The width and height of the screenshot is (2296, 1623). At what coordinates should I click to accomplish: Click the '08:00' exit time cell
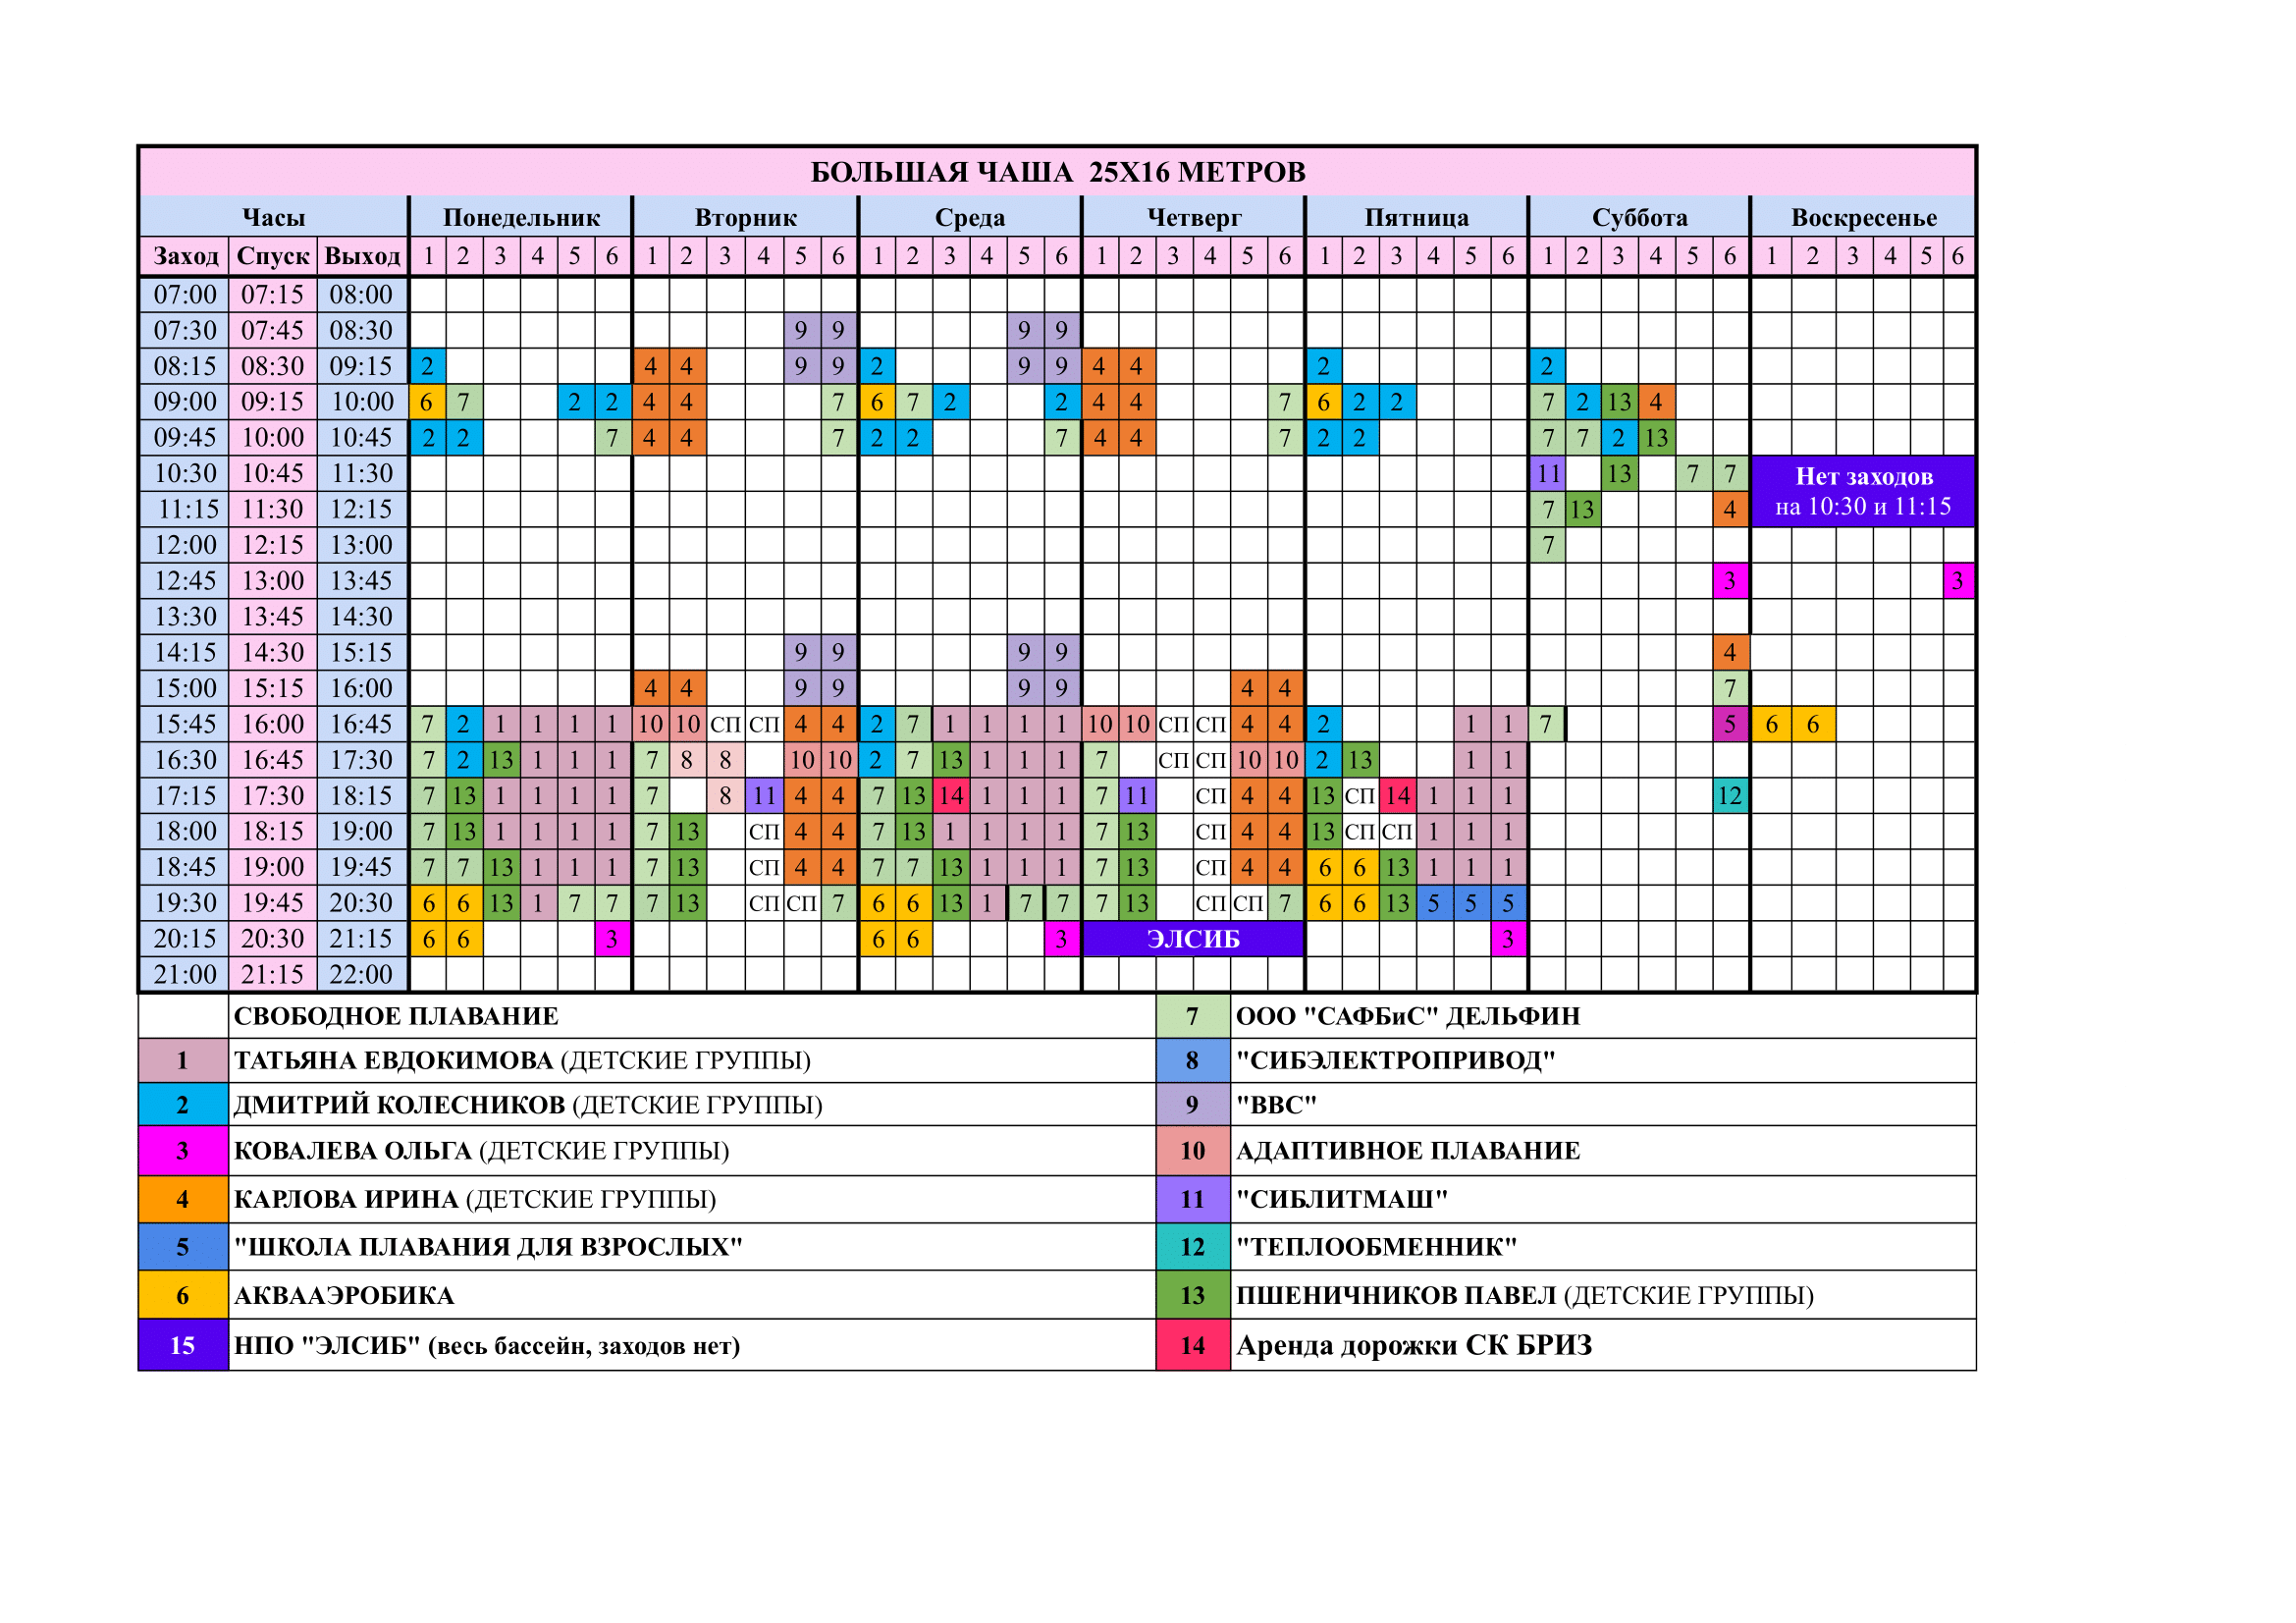coord(362,294)
